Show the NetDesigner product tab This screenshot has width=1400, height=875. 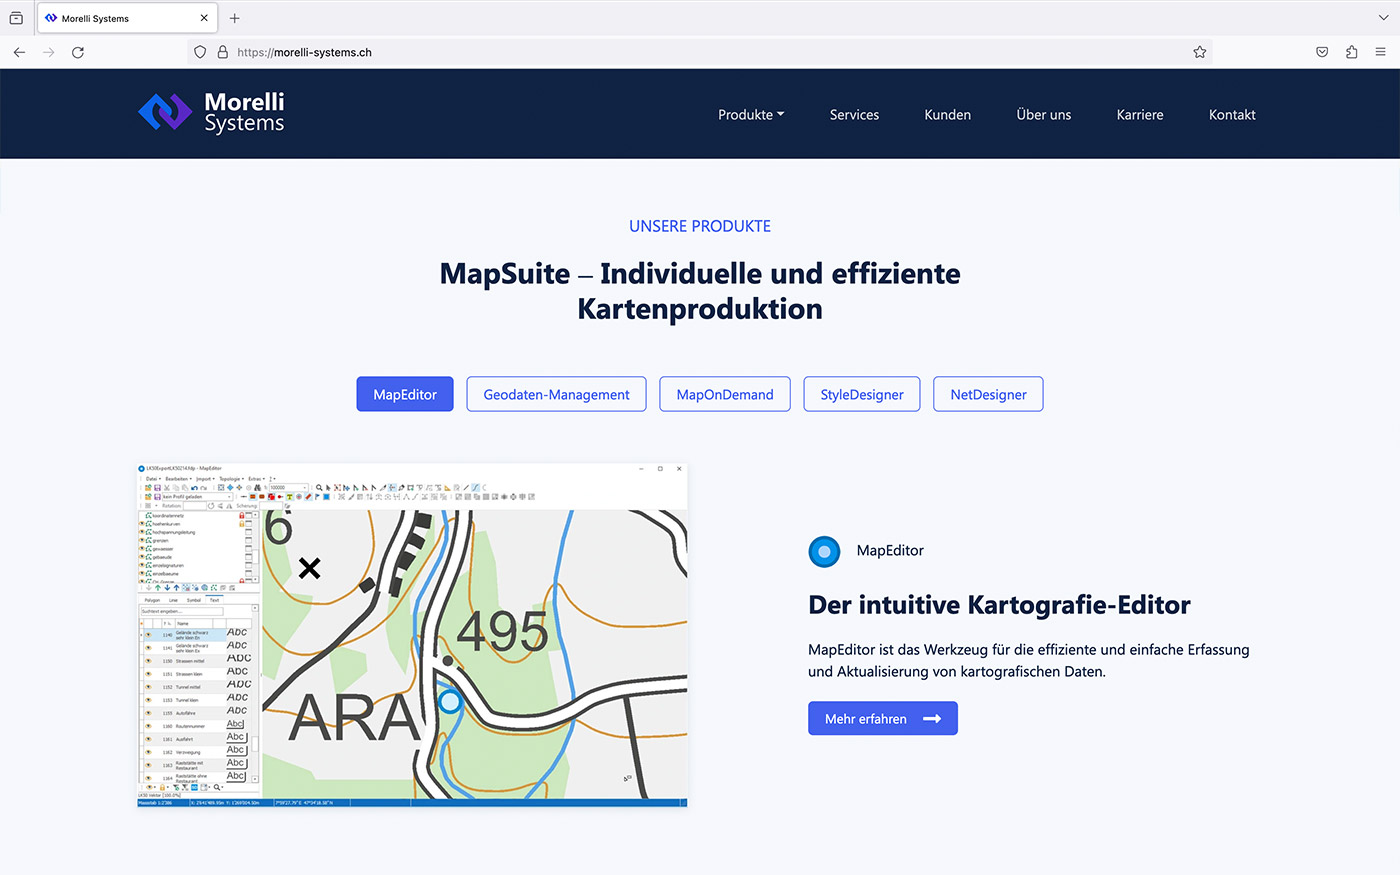(987, 394)
